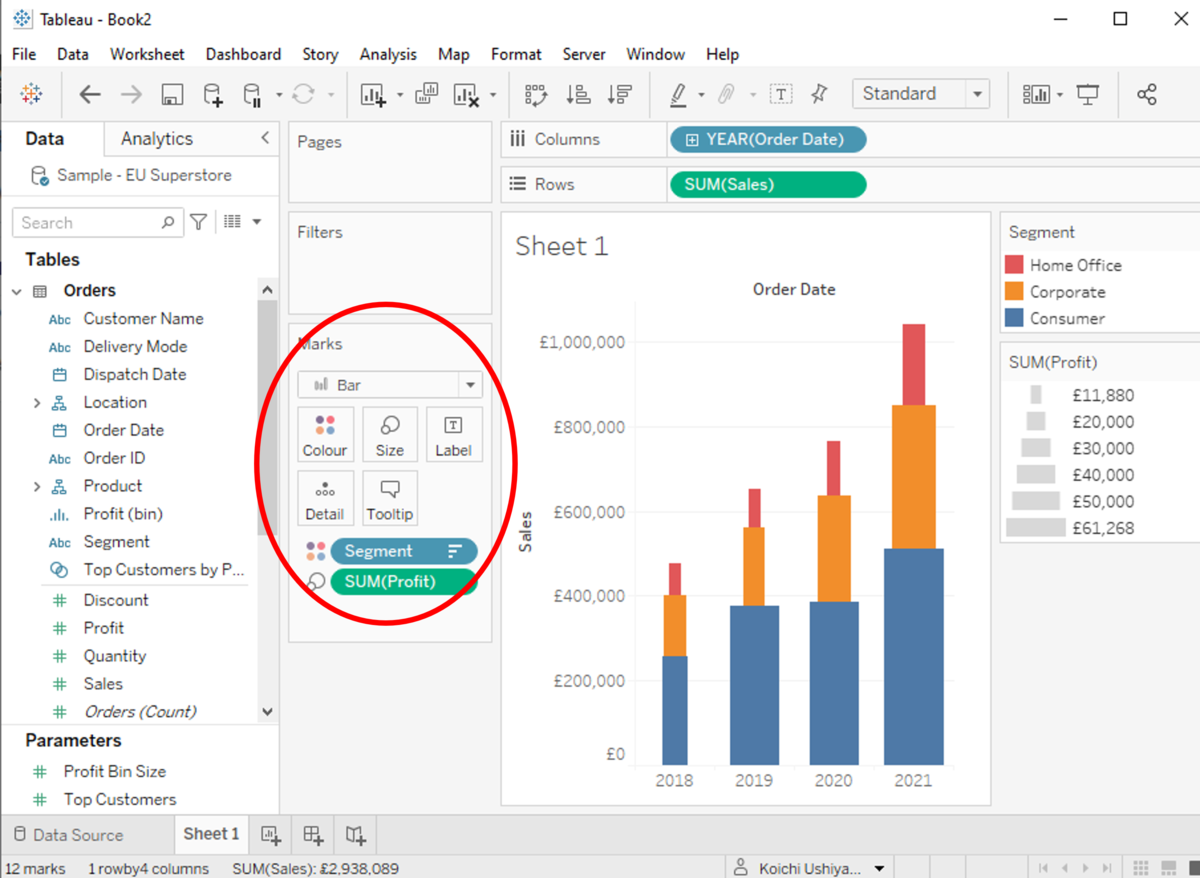The image size is (1200, 878).
Task: Open Show Me chart icon
Action: point(1036,95)
